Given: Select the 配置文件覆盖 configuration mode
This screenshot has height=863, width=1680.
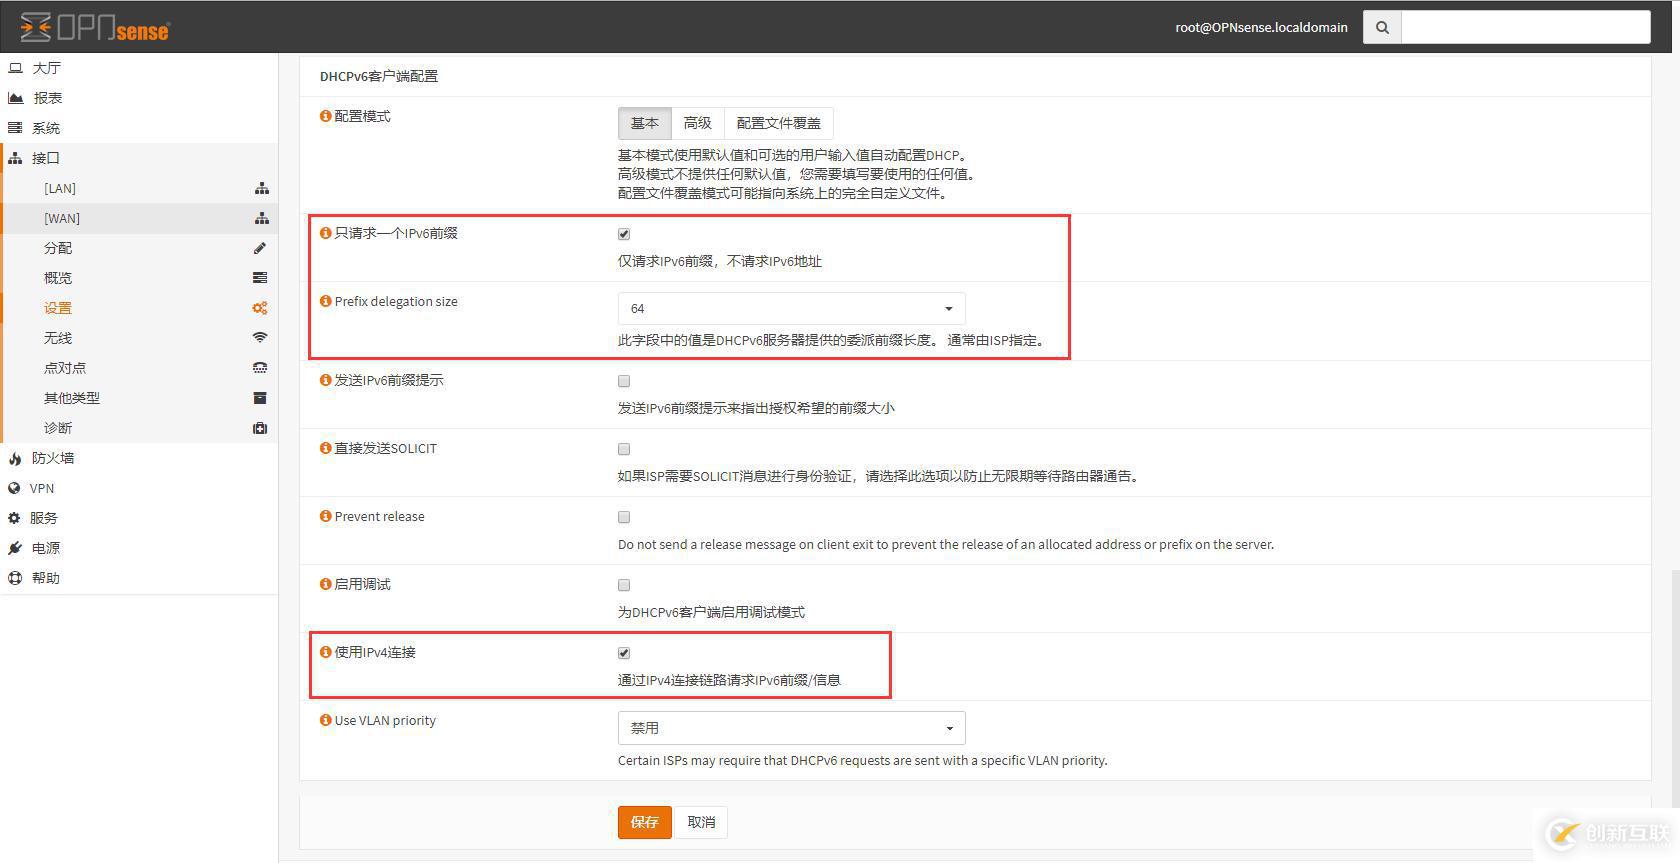Looking at the screenshot, I should (778, 123).
